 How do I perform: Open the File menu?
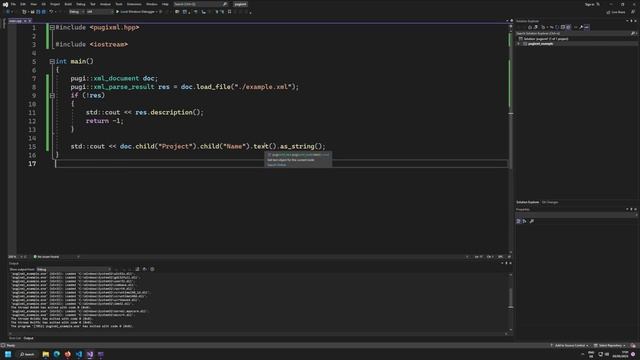[x=13, y=4]
